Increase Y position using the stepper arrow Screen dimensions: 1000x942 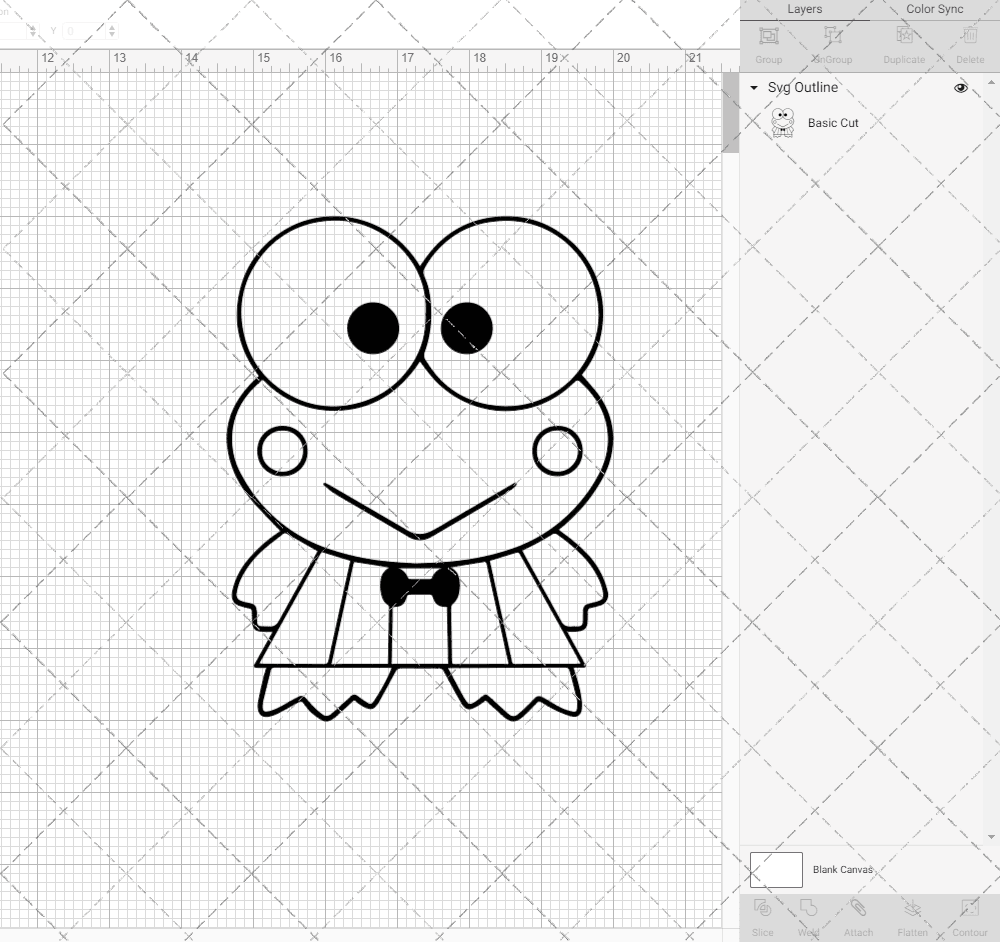pos(112,28)
